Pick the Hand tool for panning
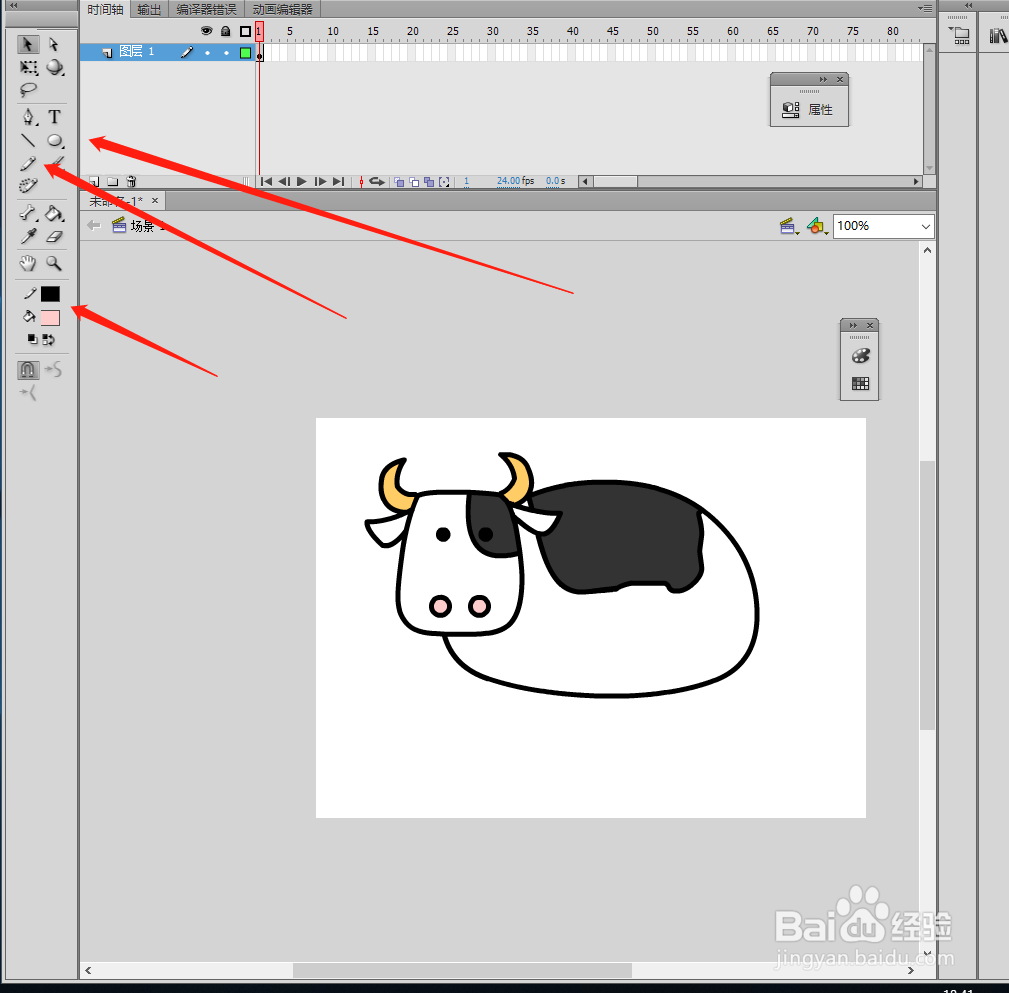This screenshot has width=1009, height=993. tap(27, 263)
